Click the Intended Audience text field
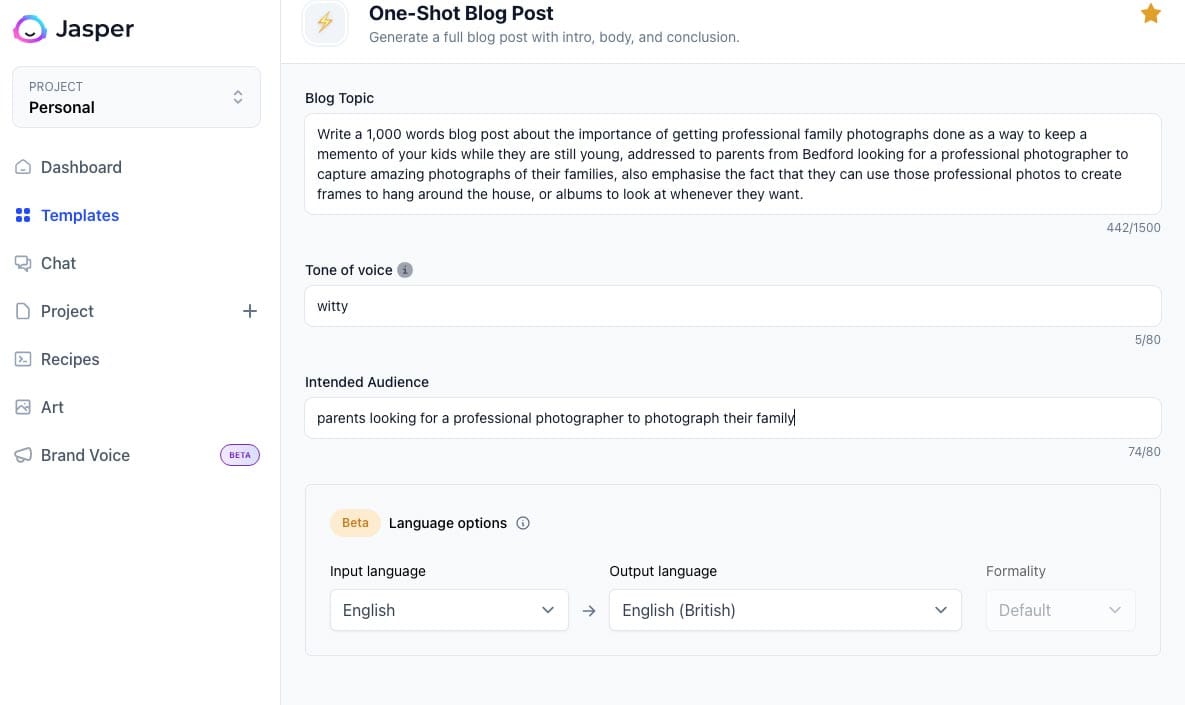 click(732, 418)
